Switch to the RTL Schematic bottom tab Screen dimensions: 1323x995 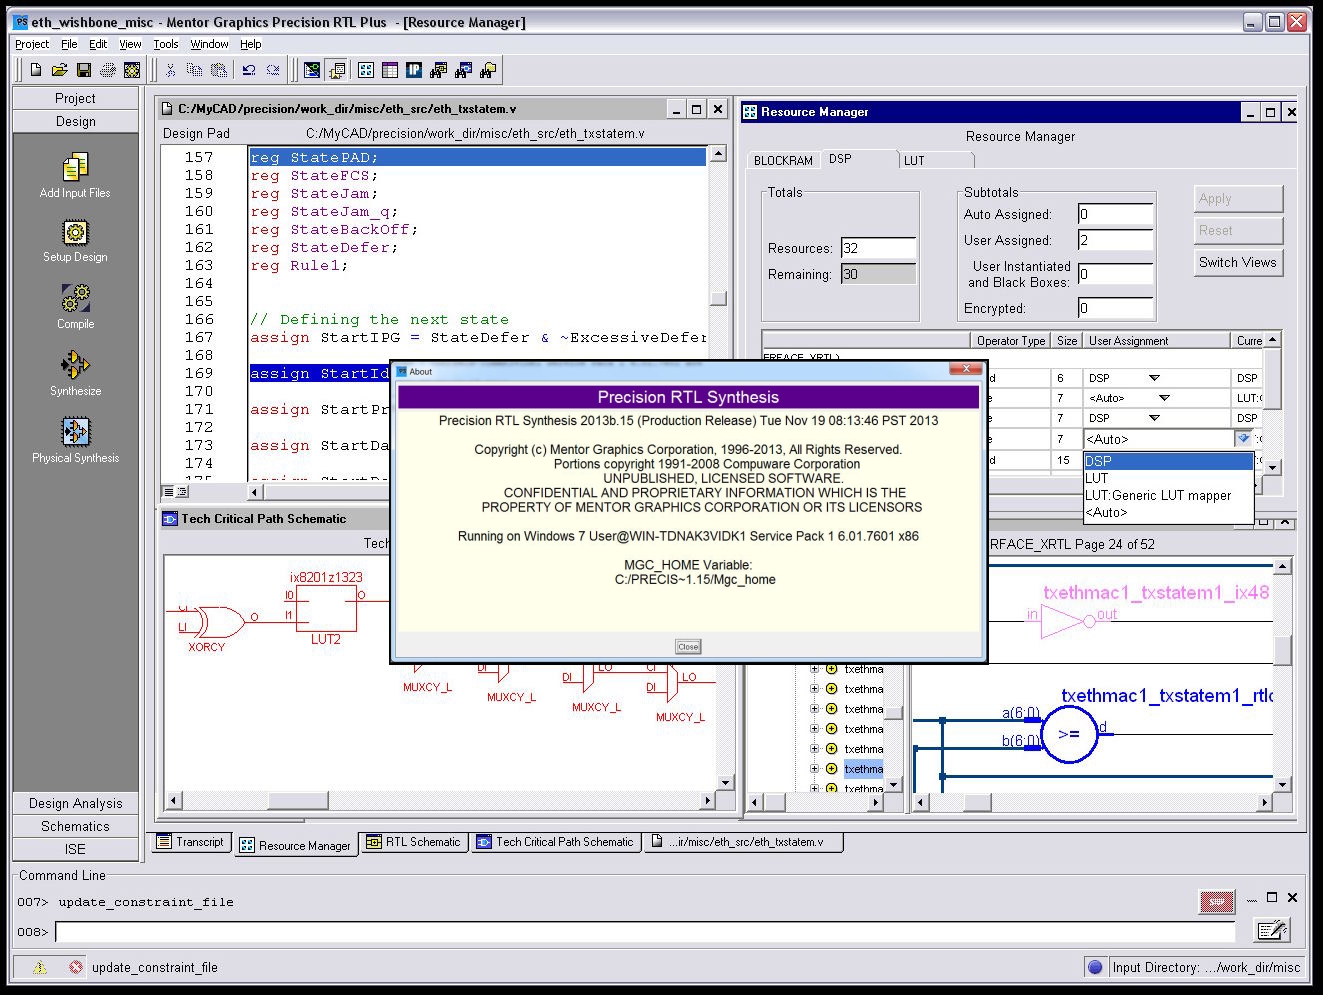click(413, 842)
